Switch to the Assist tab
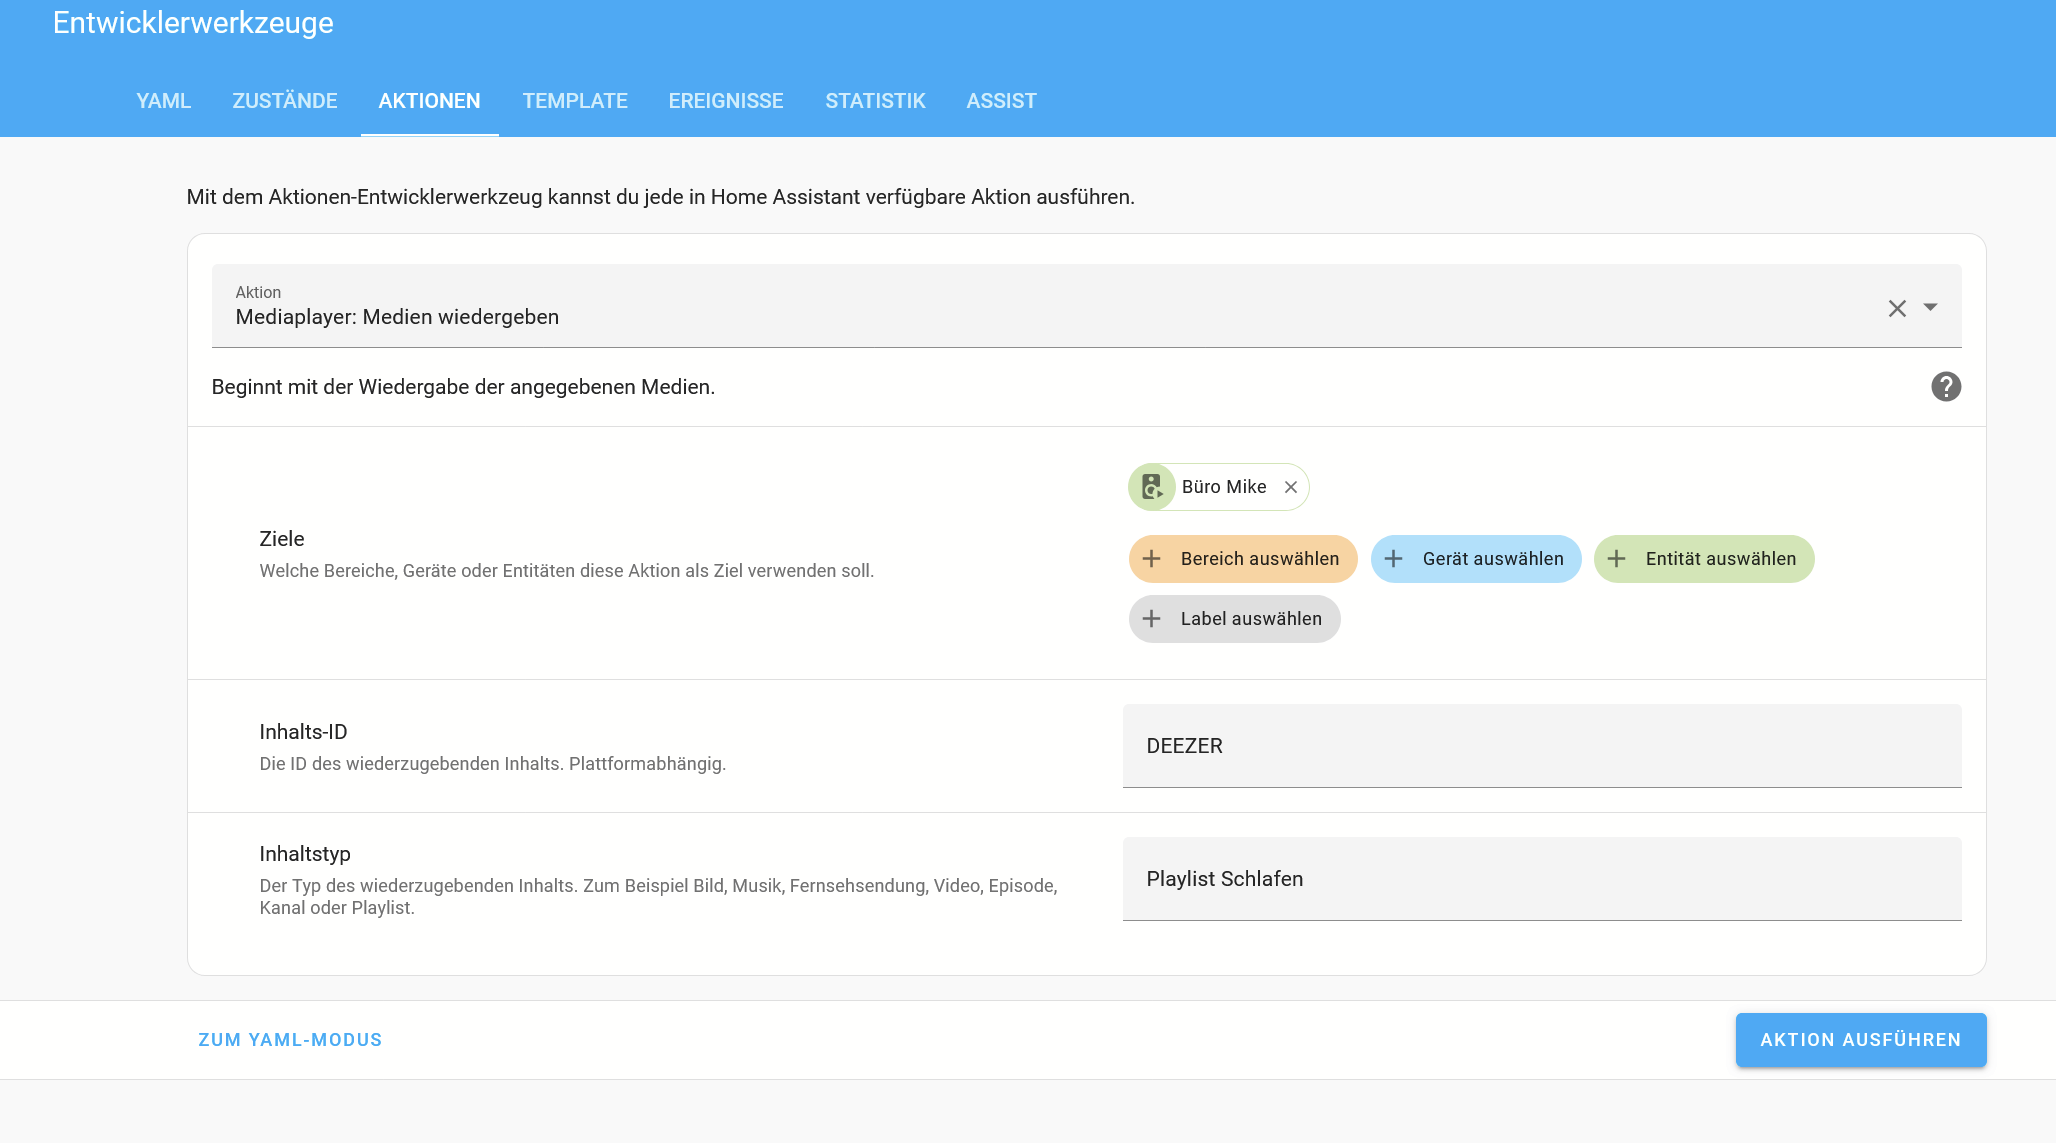 (x=1001, y=101)
